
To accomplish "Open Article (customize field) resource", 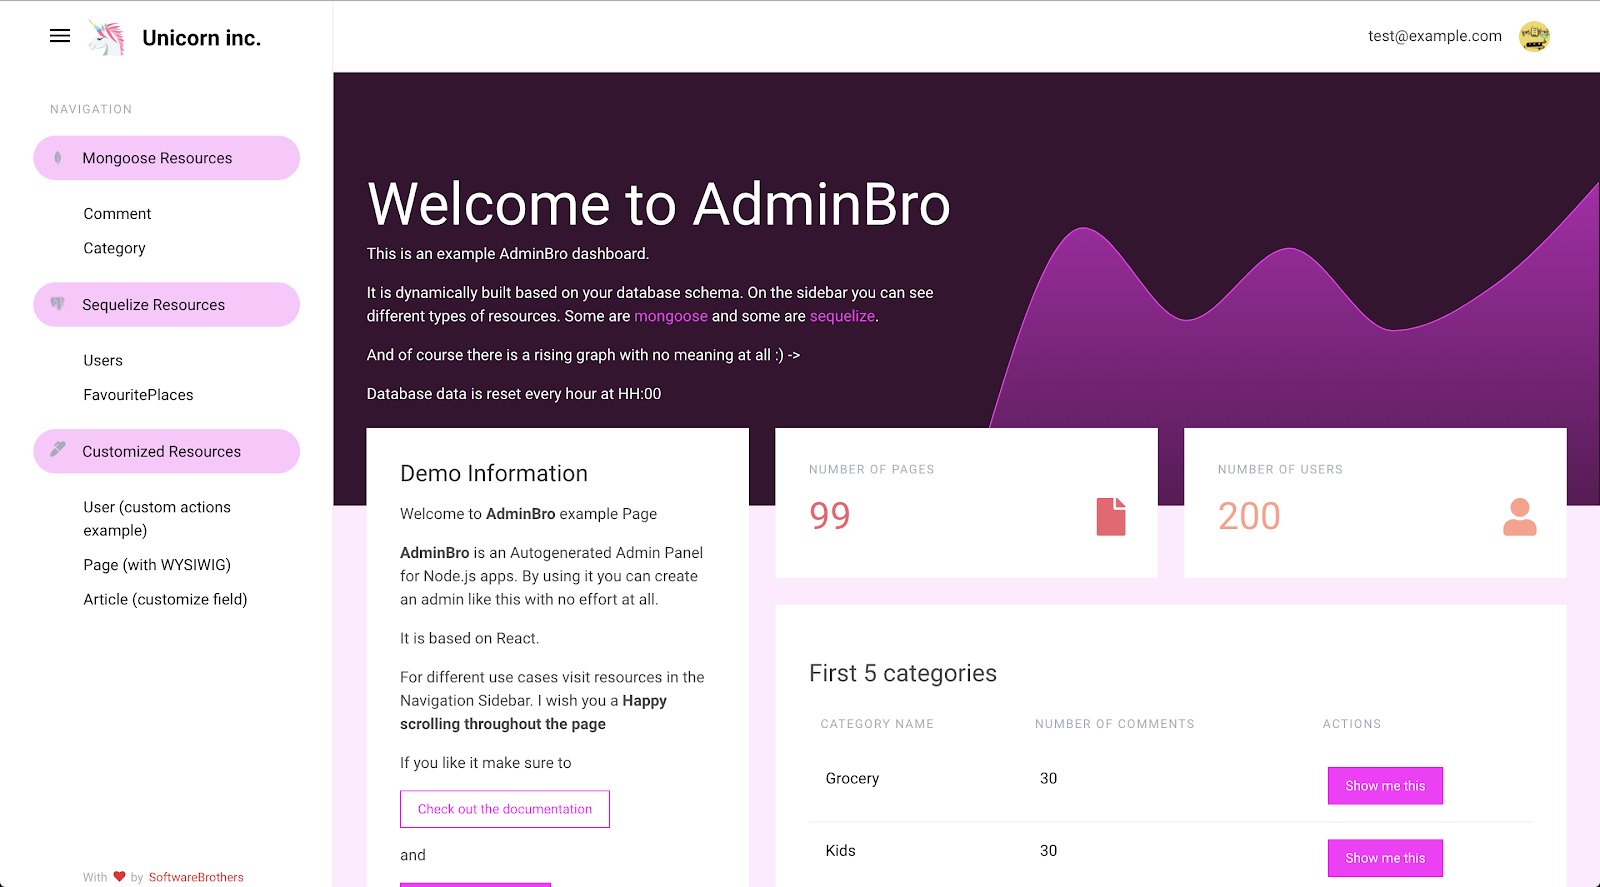I will (165, 599).
